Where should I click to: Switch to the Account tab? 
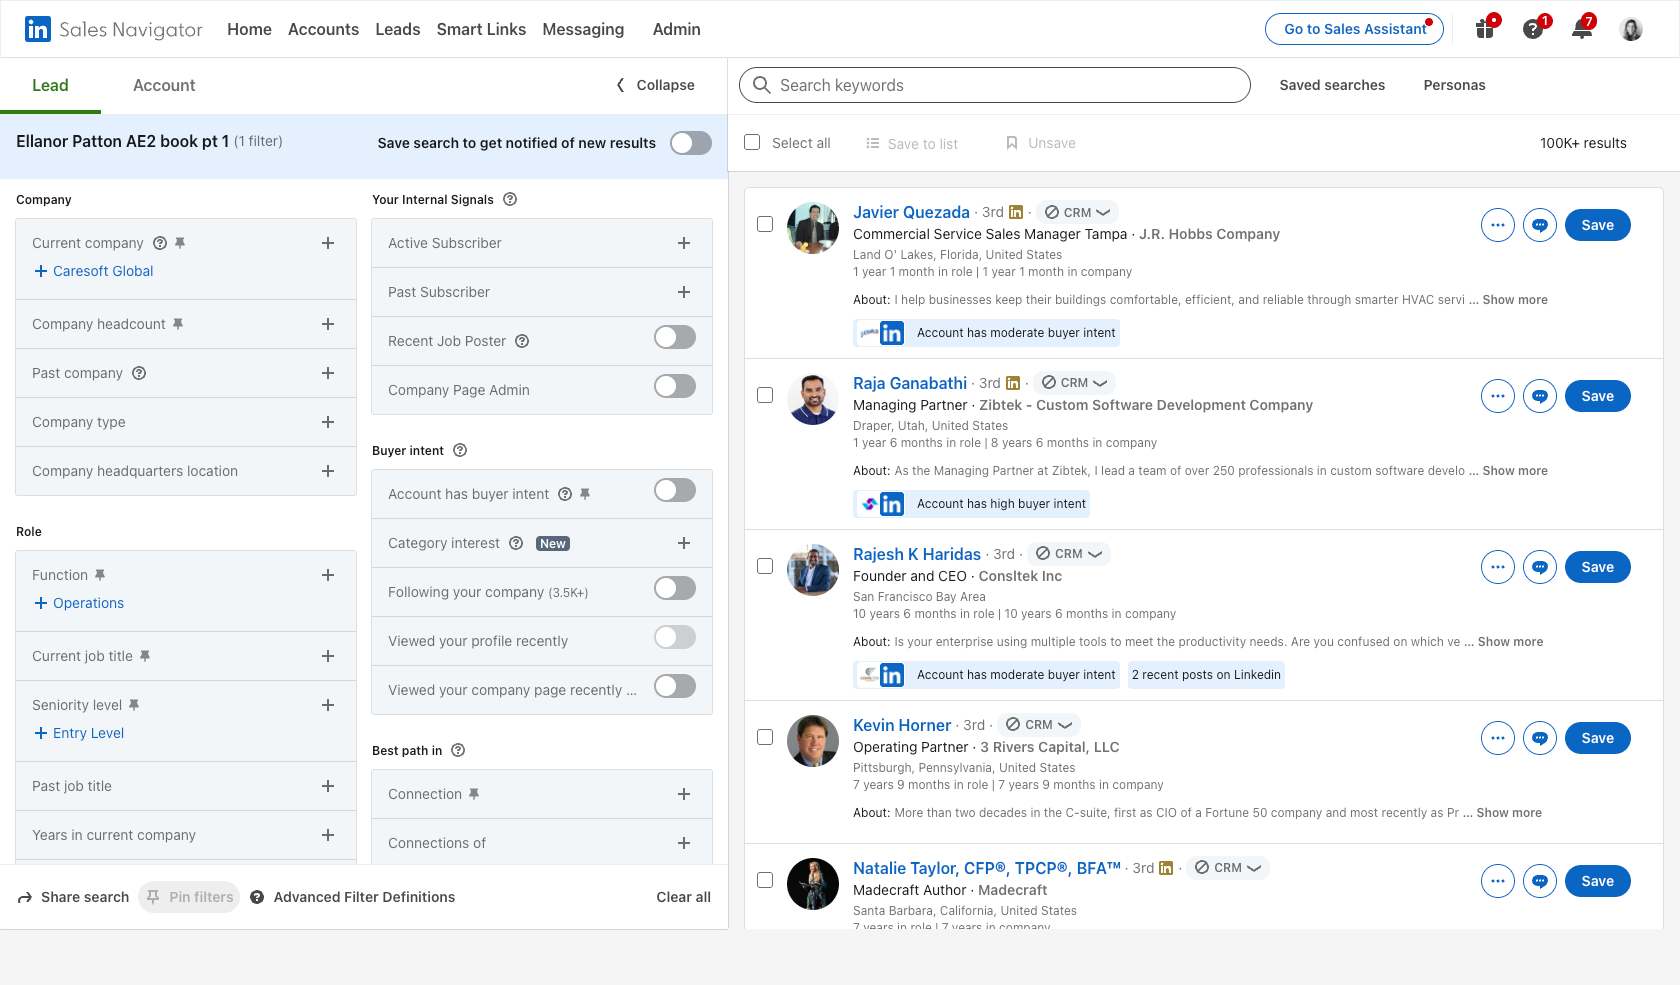[x=164, y=85]
